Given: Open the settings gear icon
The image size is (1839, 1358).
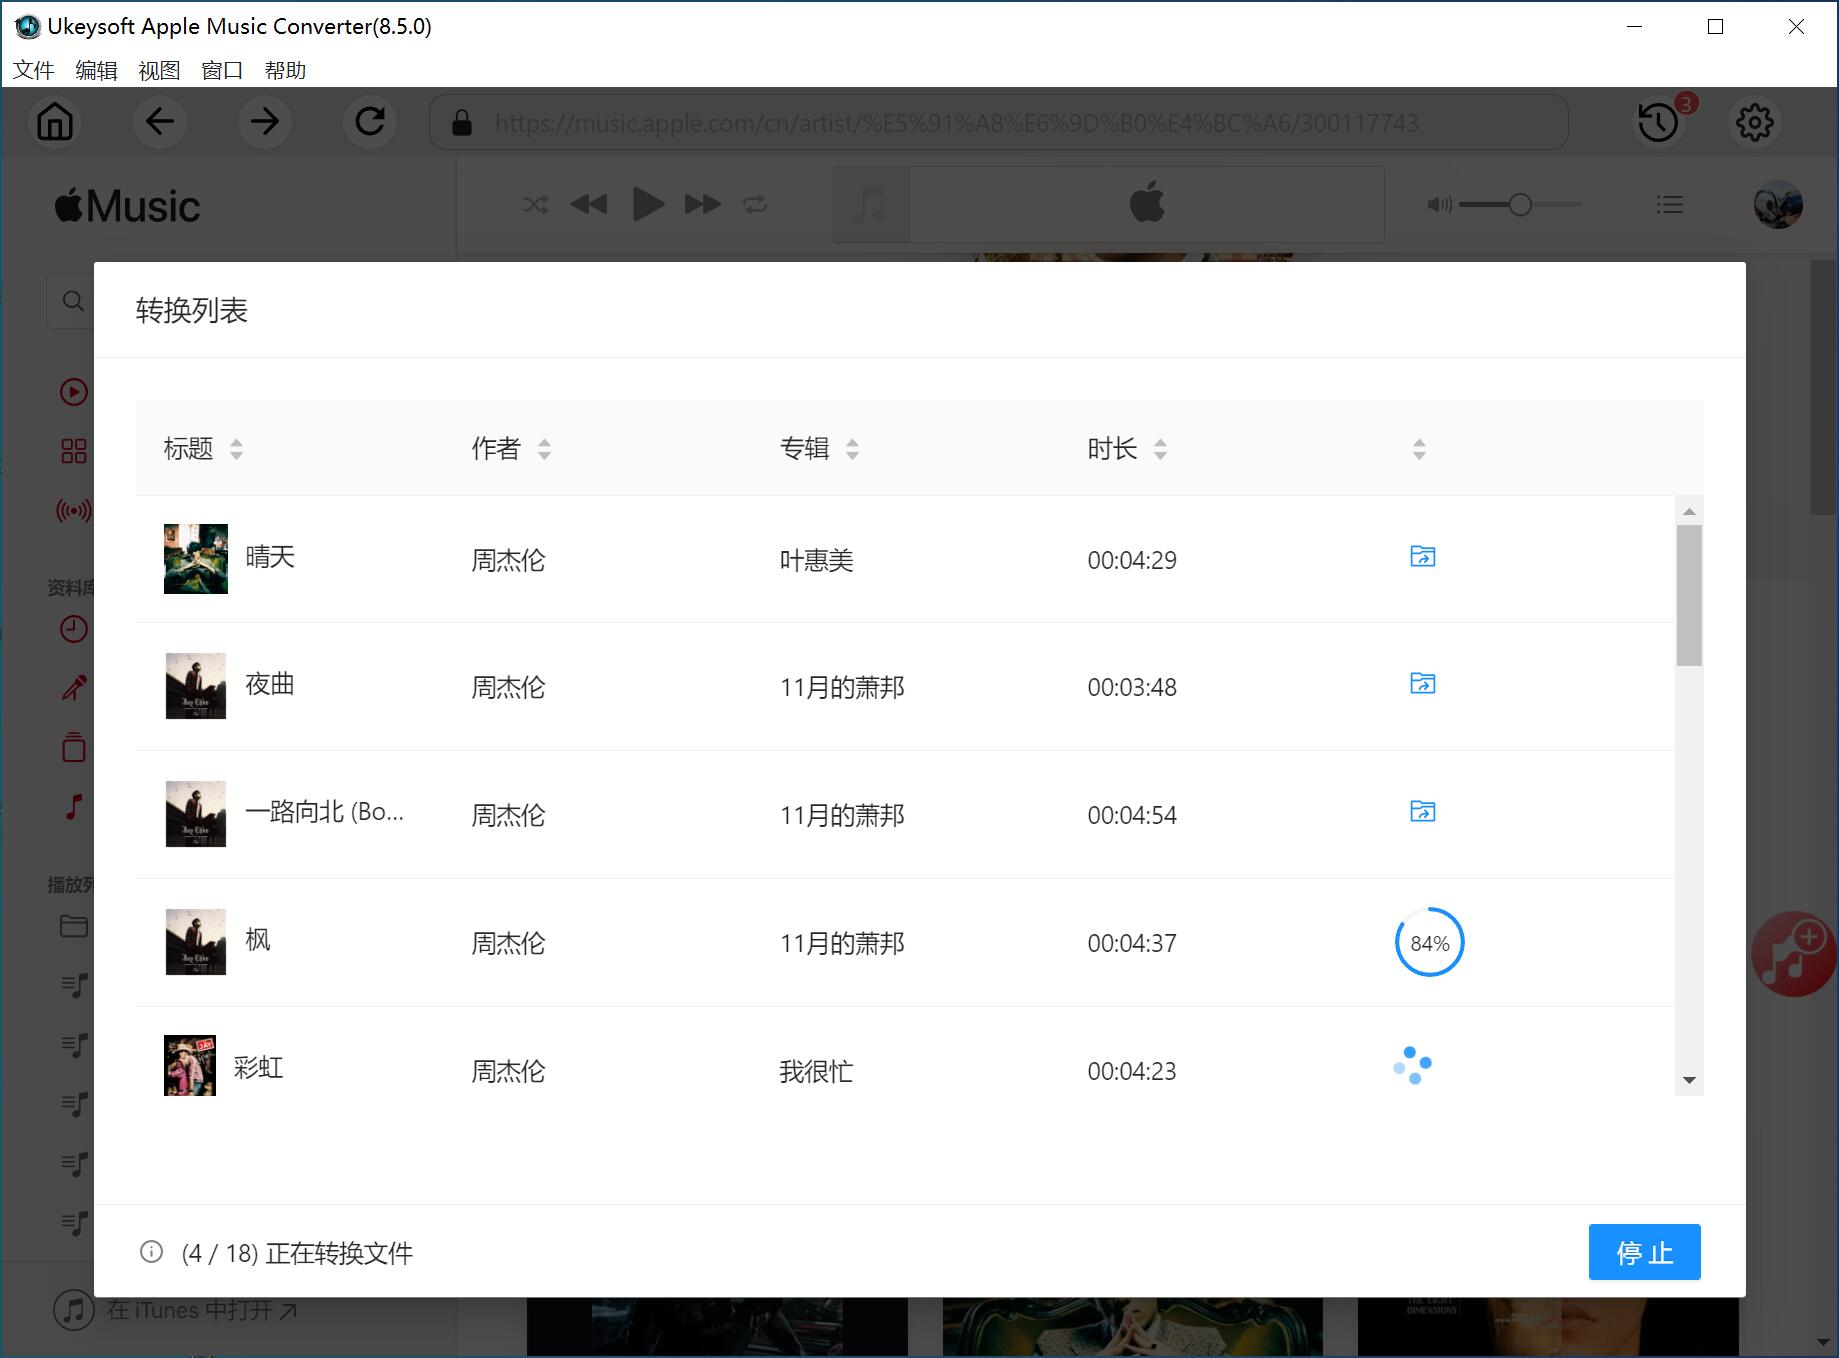Looking at the screenshot, I should pos(1755,122).
